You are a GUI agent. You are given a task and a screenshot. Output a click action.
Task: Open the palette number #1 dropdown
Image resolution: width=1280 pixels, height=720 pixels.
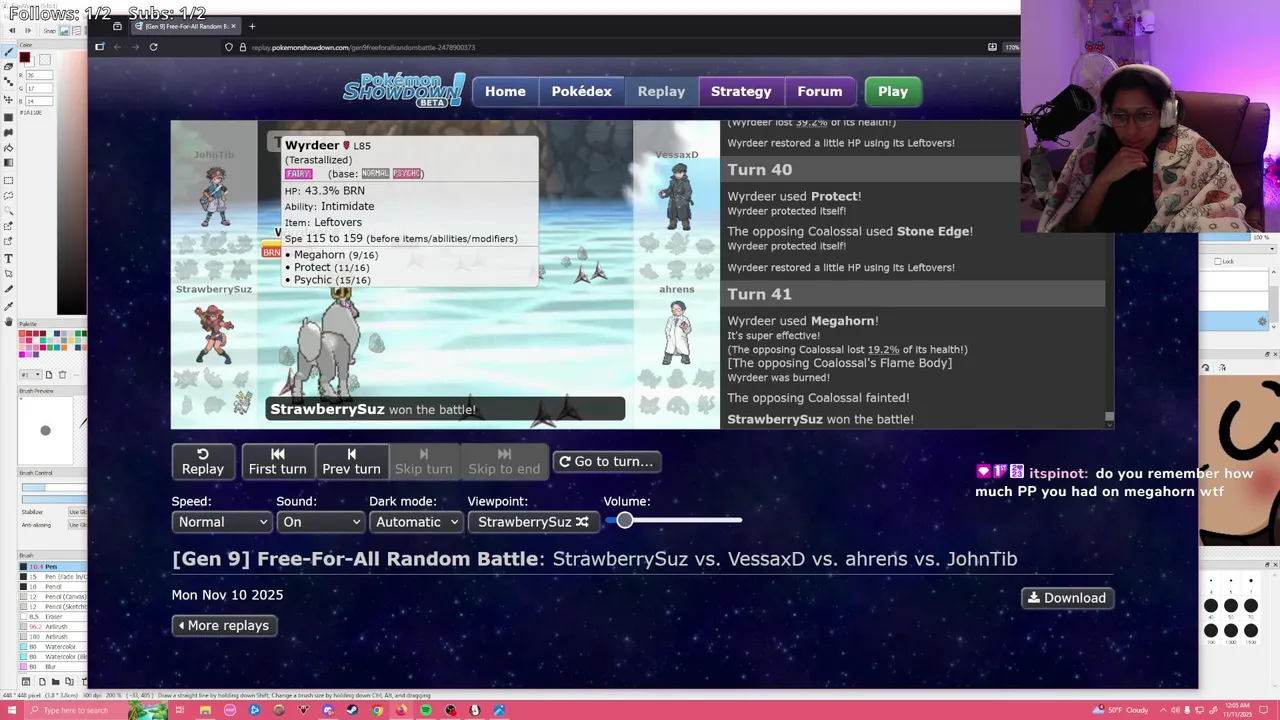pyautogui.click(x=31, y=375)
